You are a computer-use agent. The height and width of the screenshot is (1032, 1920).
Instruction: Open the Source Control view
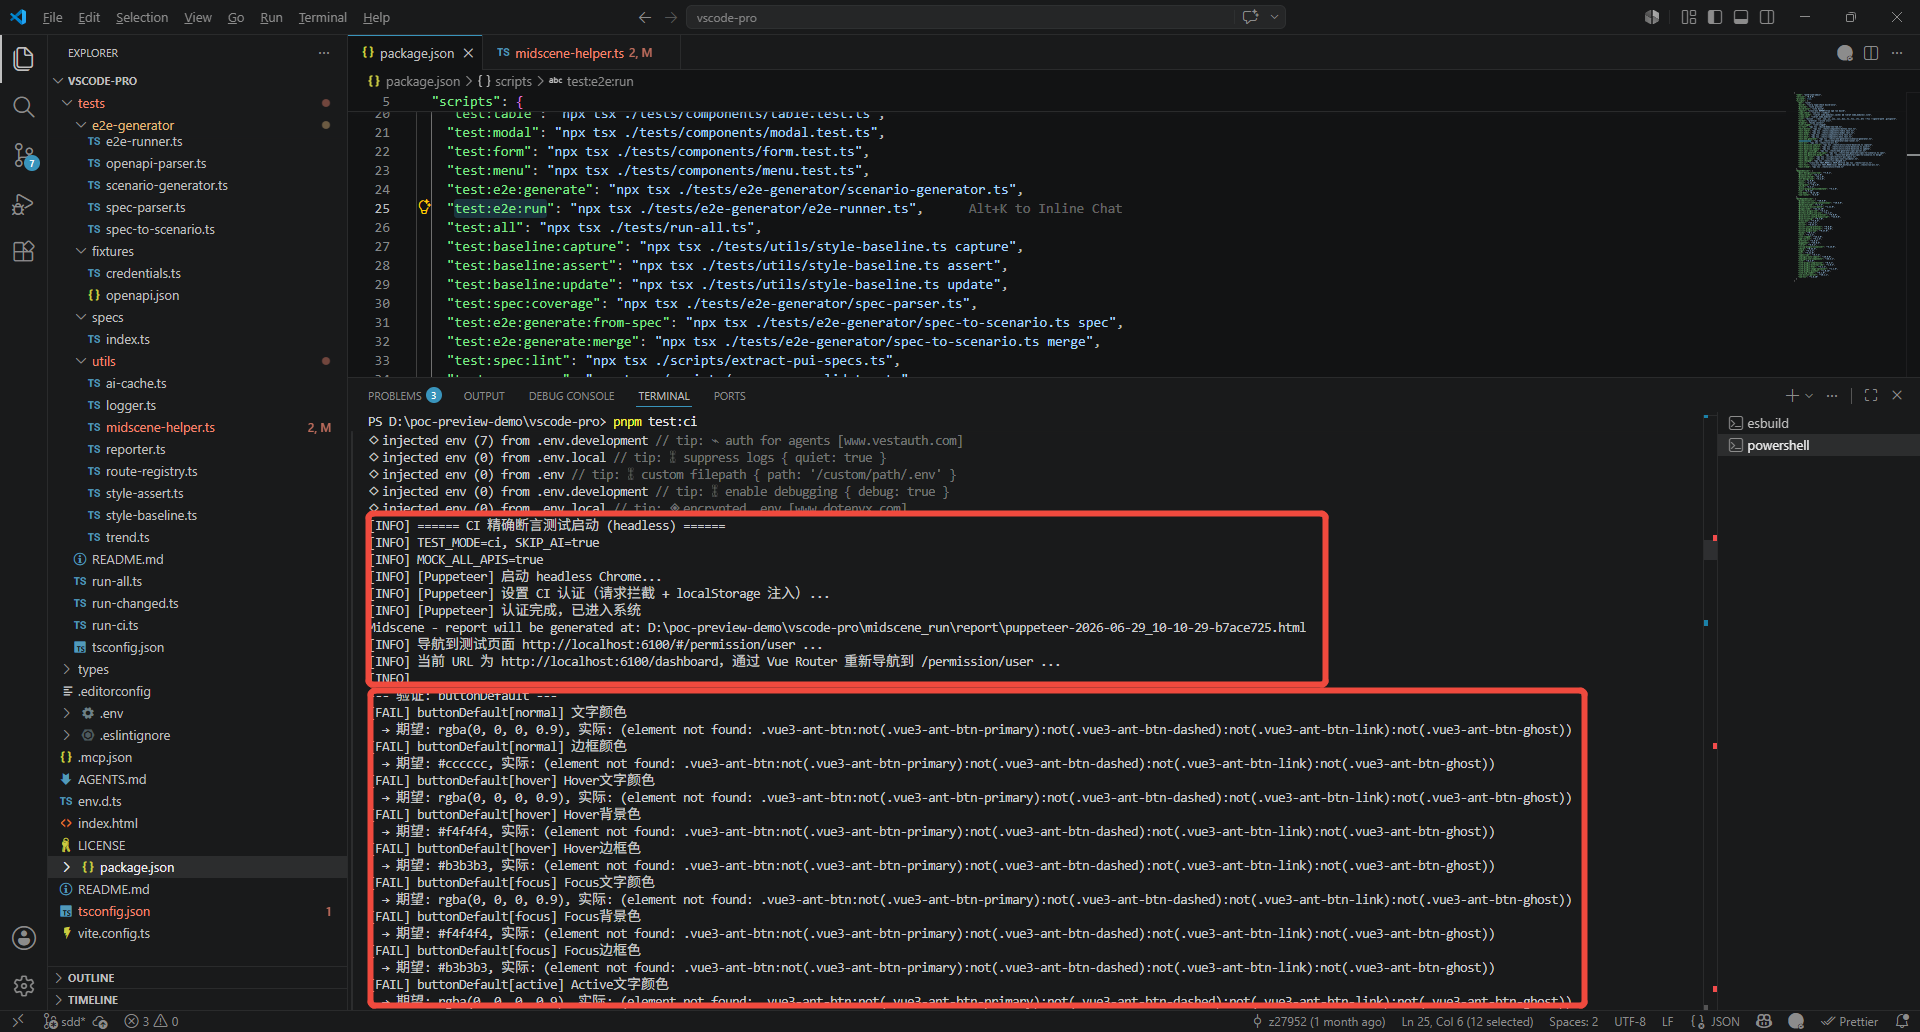[x=24, y=155]
